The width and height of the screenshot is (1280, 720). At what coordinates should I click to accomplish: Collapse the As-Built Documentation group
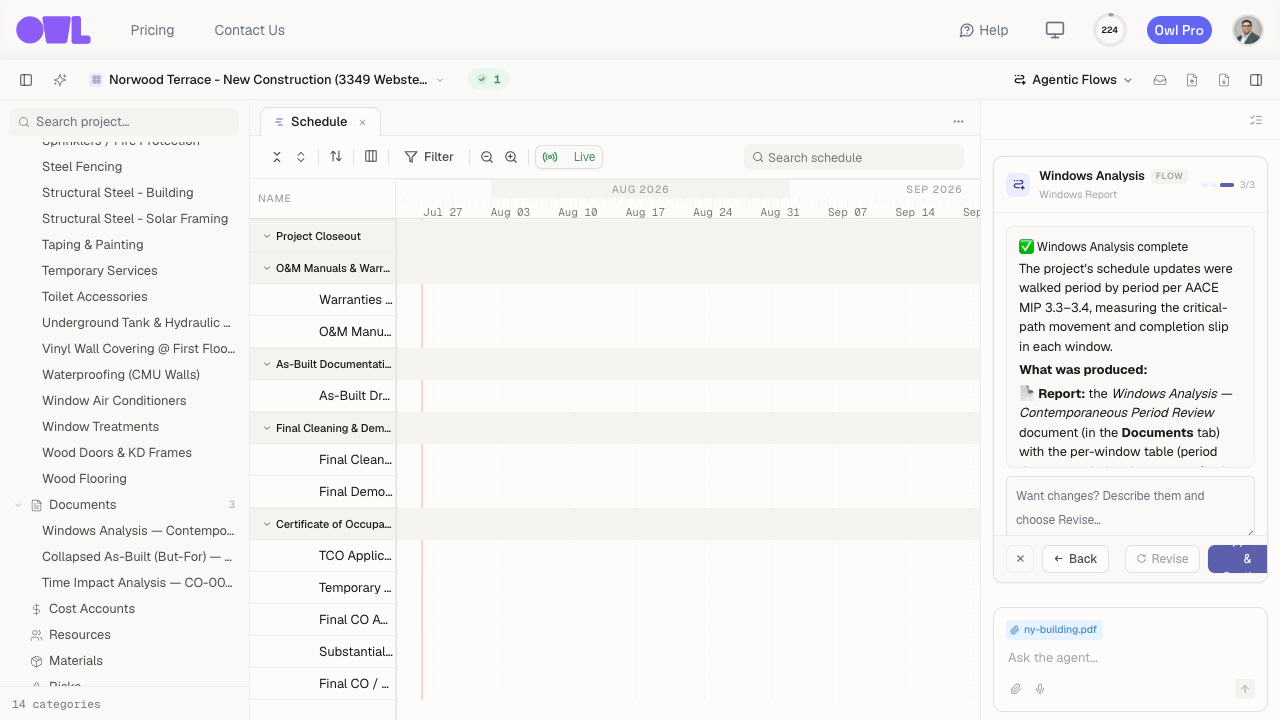pyautogui.click(x=267, y=364)
